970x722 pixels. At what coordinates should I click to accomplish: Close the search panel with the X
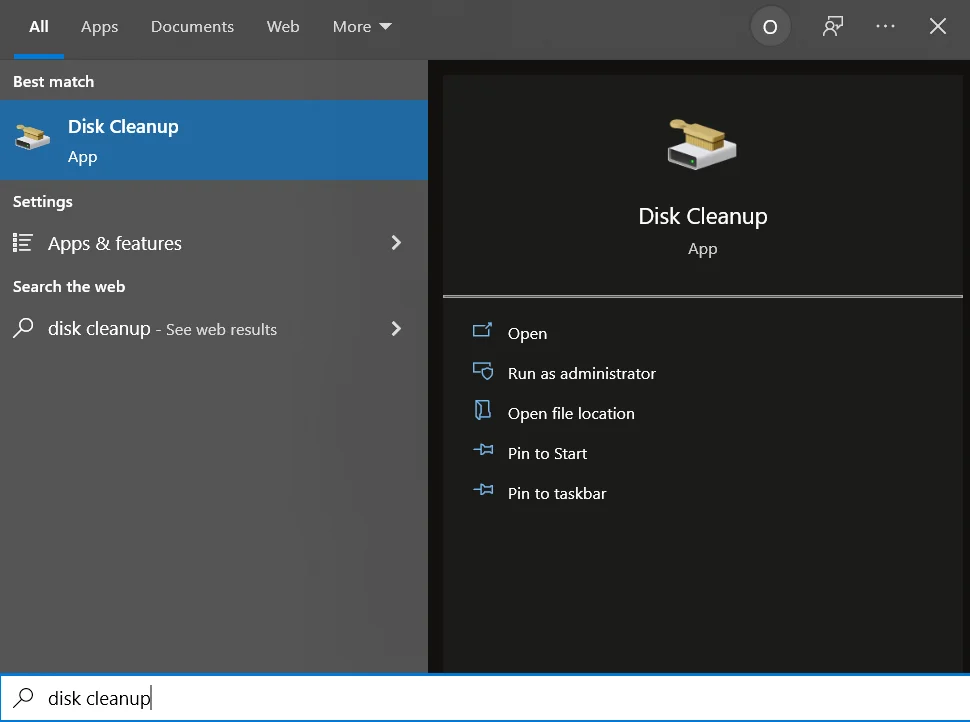point(938,27)
